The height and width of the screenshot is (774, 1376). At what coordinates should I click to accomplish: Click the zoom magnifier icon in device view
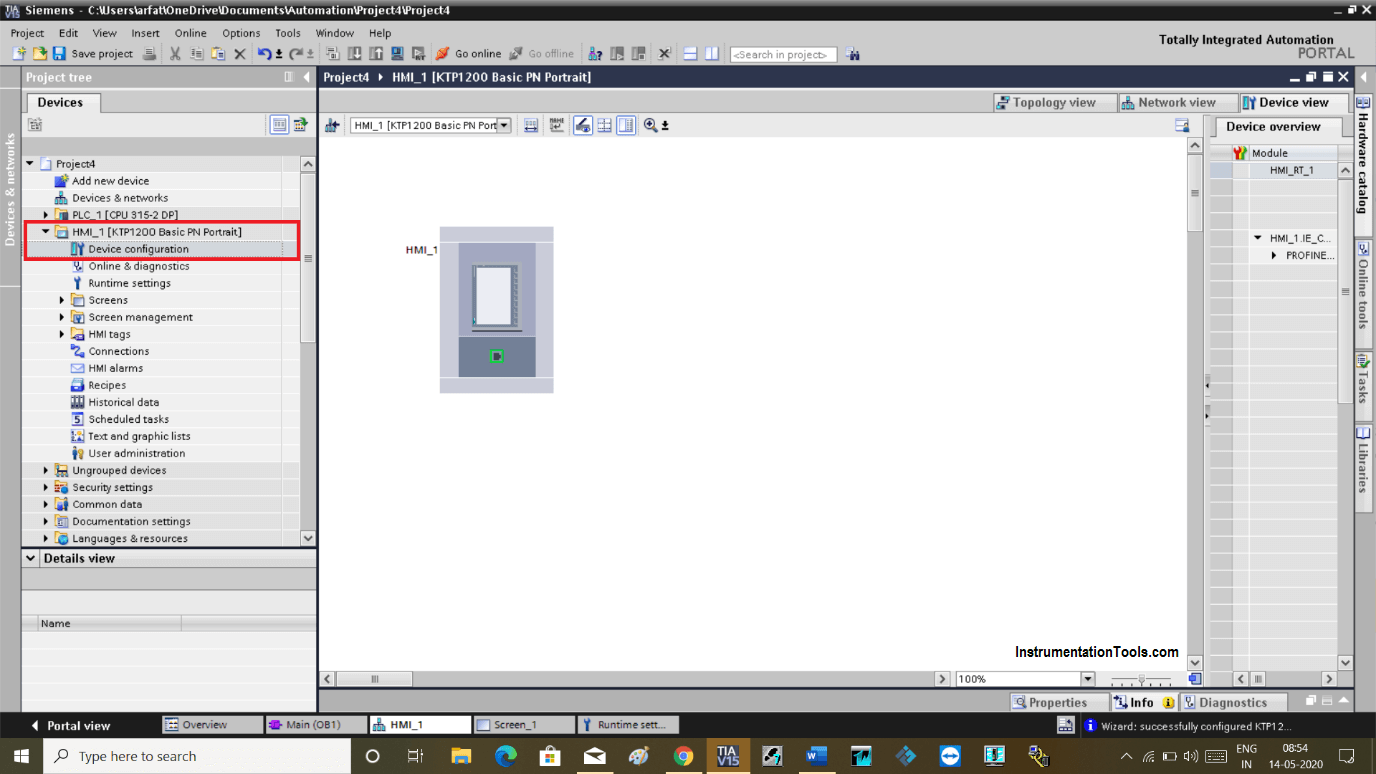(651, 125)
